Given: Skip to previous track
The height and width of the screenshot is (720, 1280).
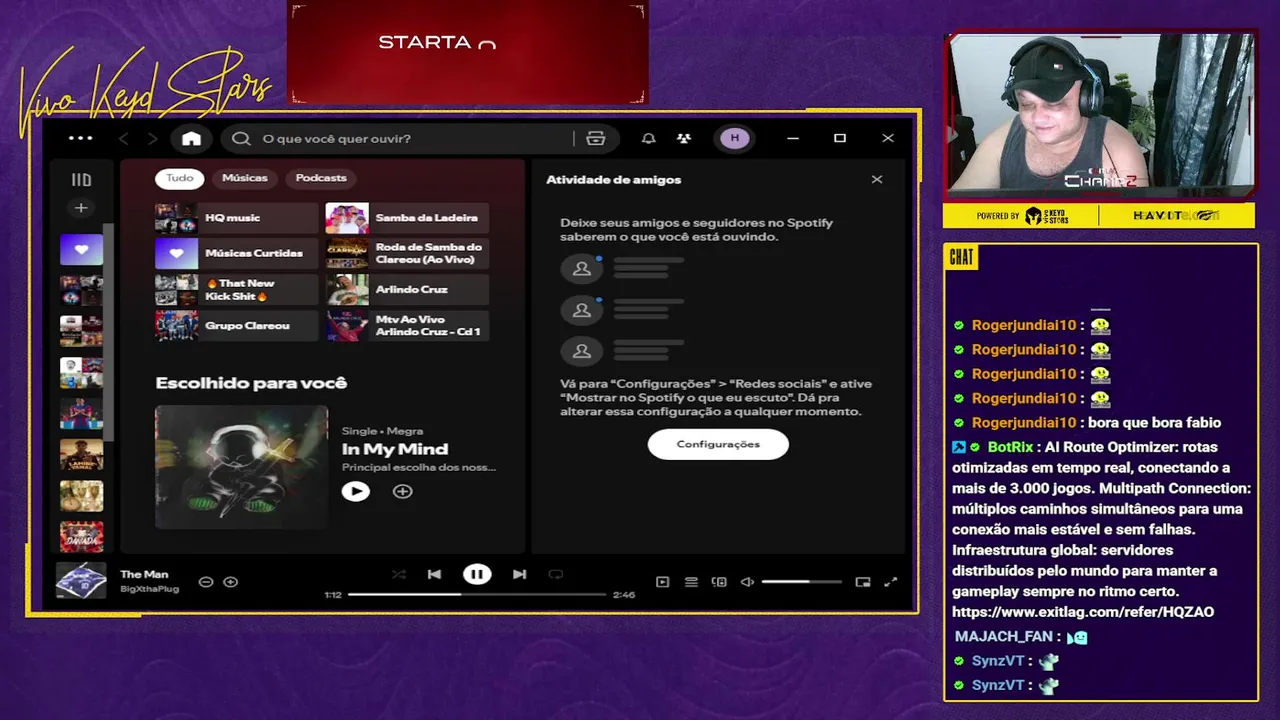Looking at the screenshot, I should pyautogui.click(x=434, y=574).
